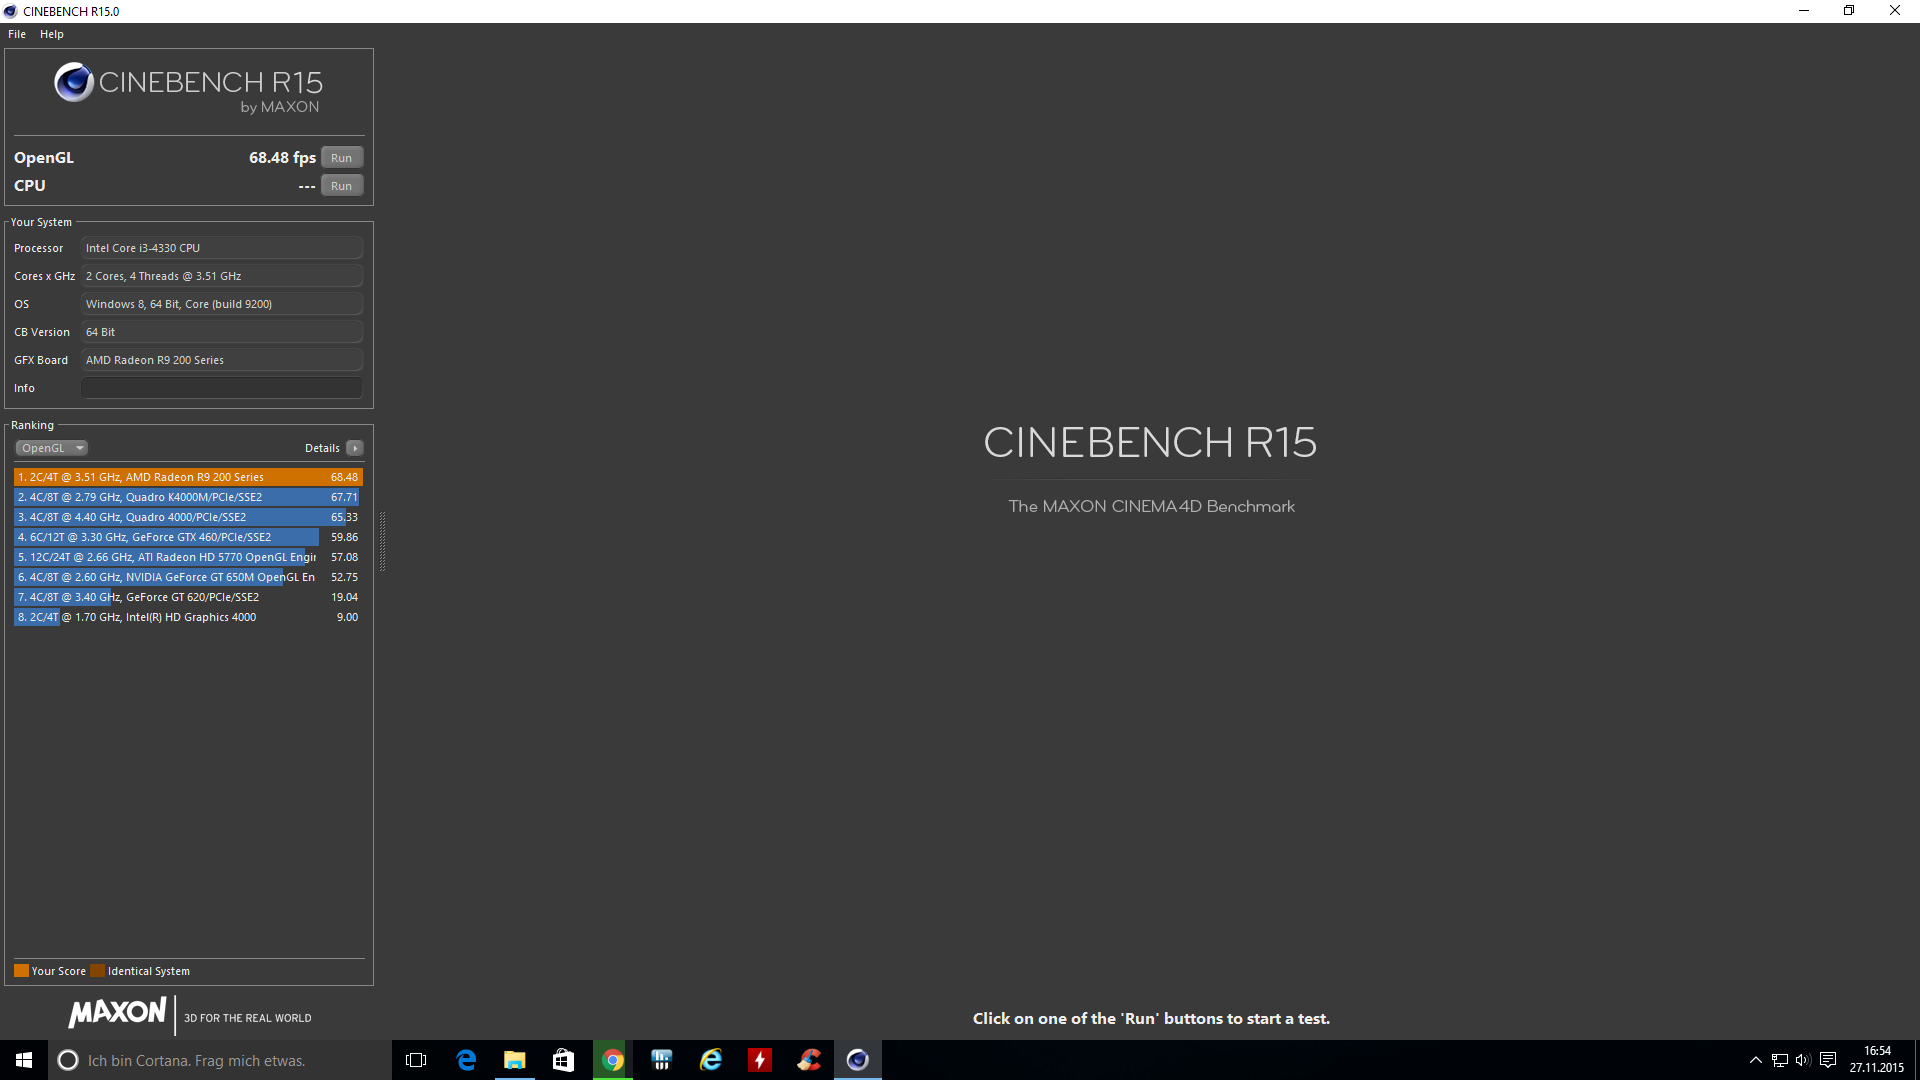
Task: Launch Microsoft Edge from taskbar
Action: (x=466, y=1060)
